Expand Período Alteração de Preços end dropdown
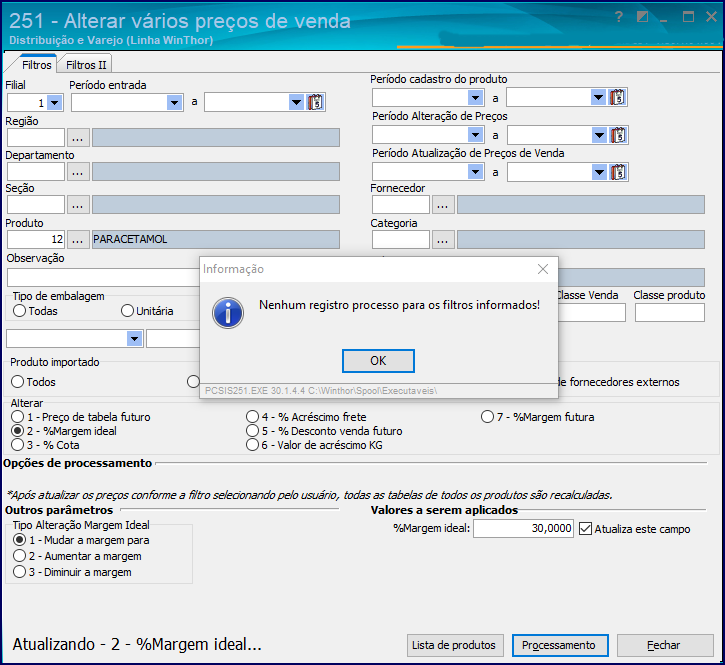Screen dimensions: 725x665 [x=599, y=135]
